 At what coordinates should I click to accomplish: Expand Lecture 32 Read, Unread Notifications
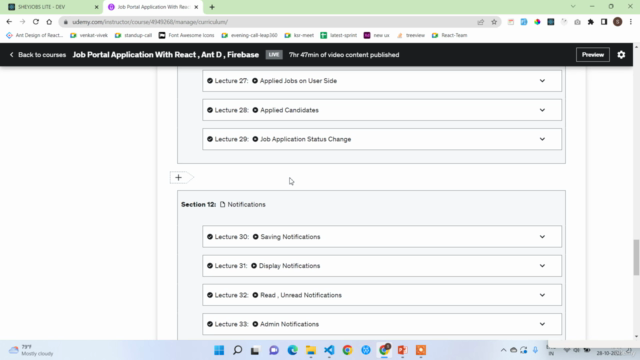click(542, 295)
